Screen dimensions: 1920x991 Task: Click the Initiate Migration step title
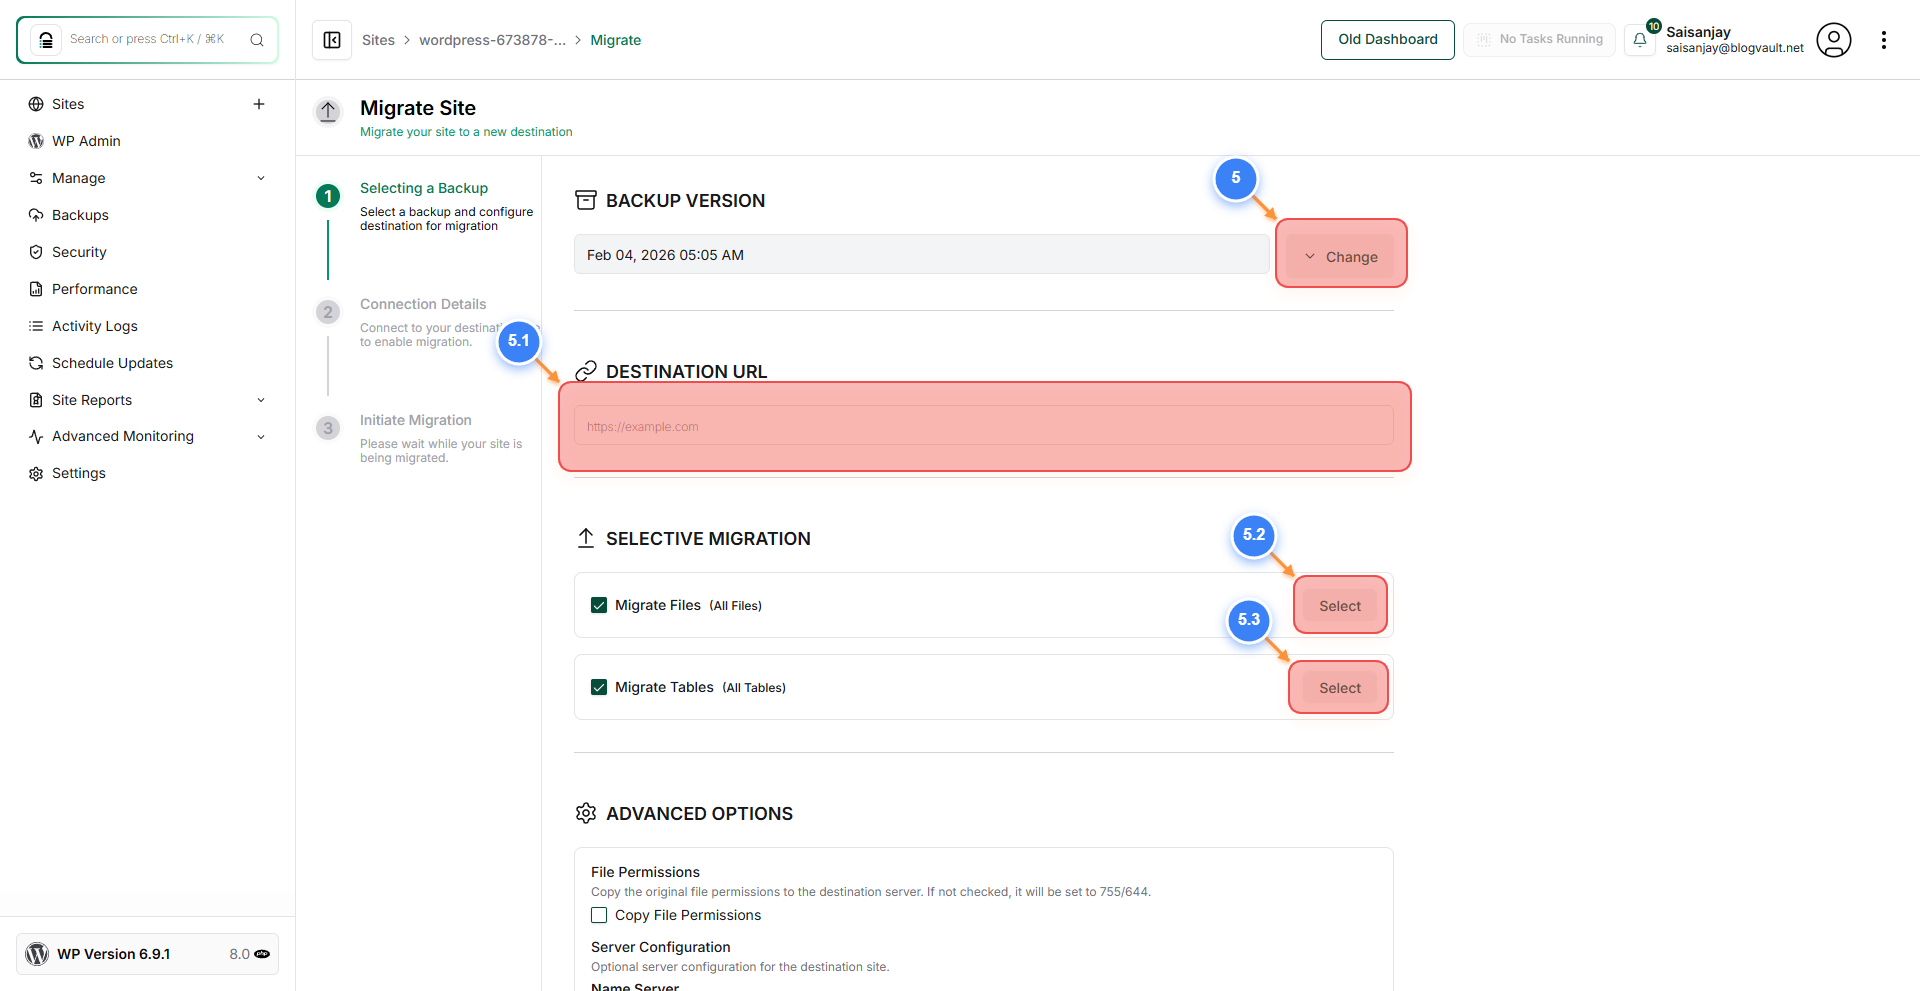point(416,420)
